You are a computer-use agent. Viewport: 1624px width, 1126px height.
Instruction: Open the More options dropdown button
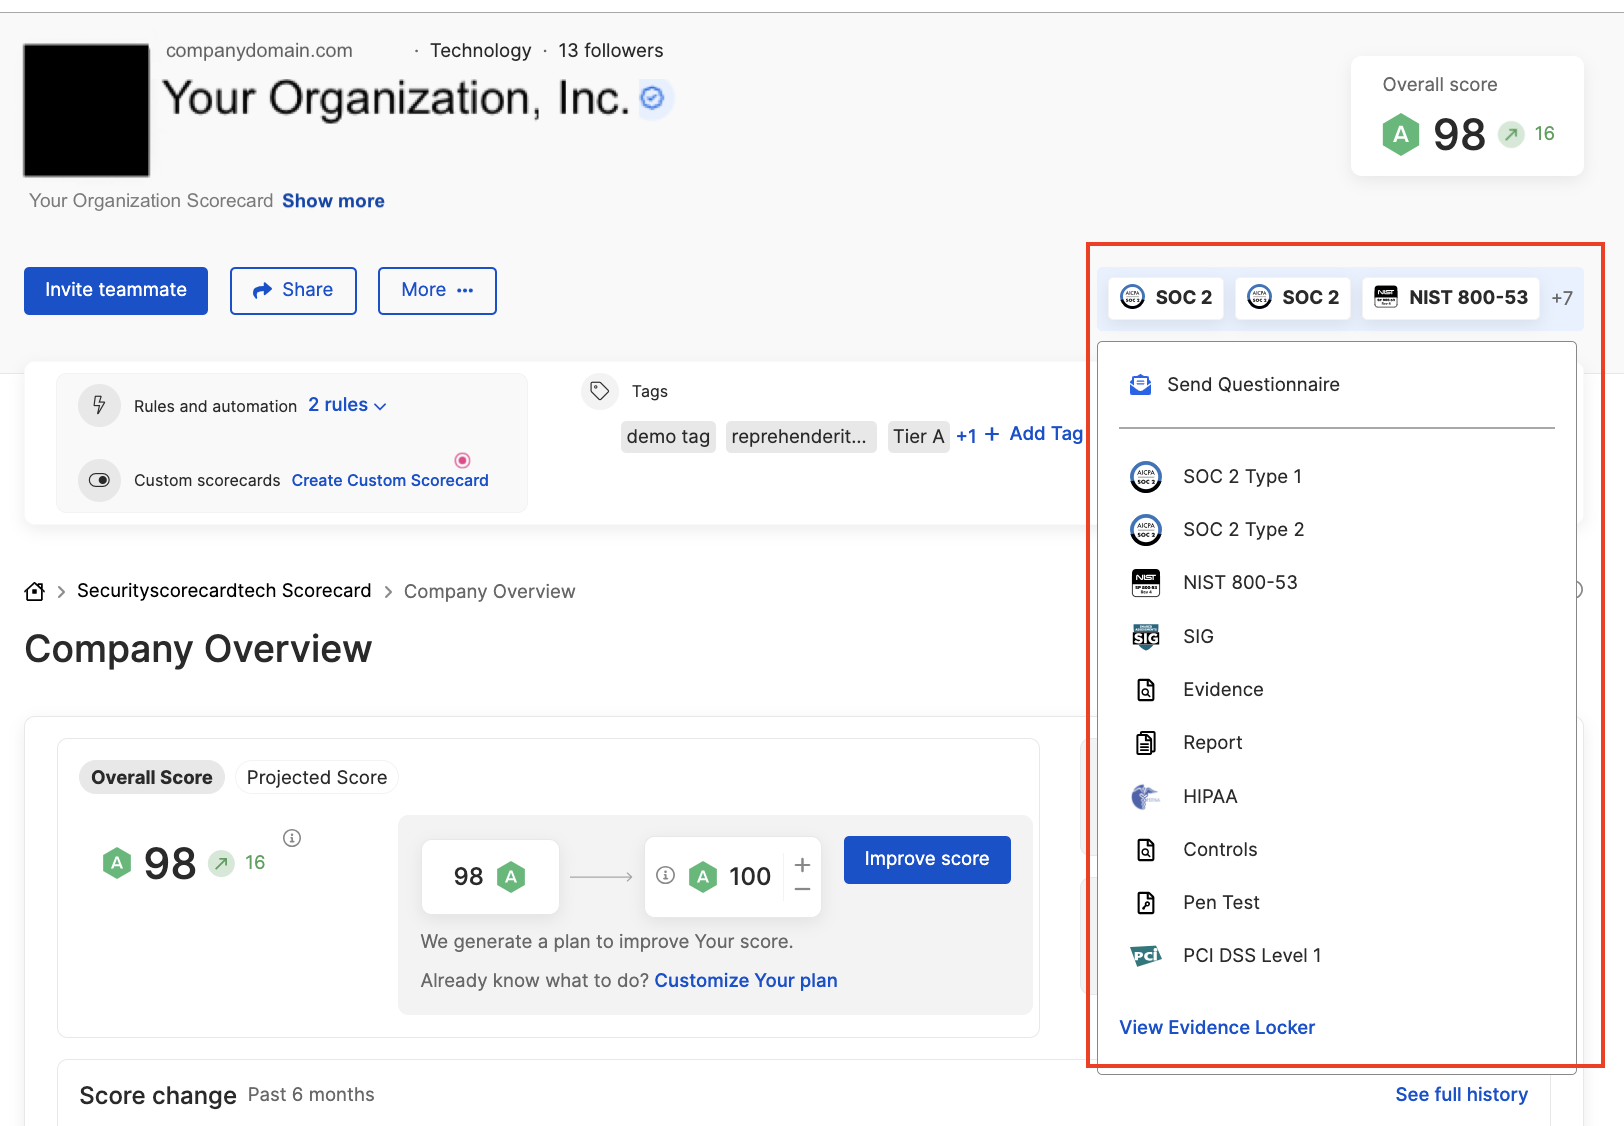[x=437, y=290]
